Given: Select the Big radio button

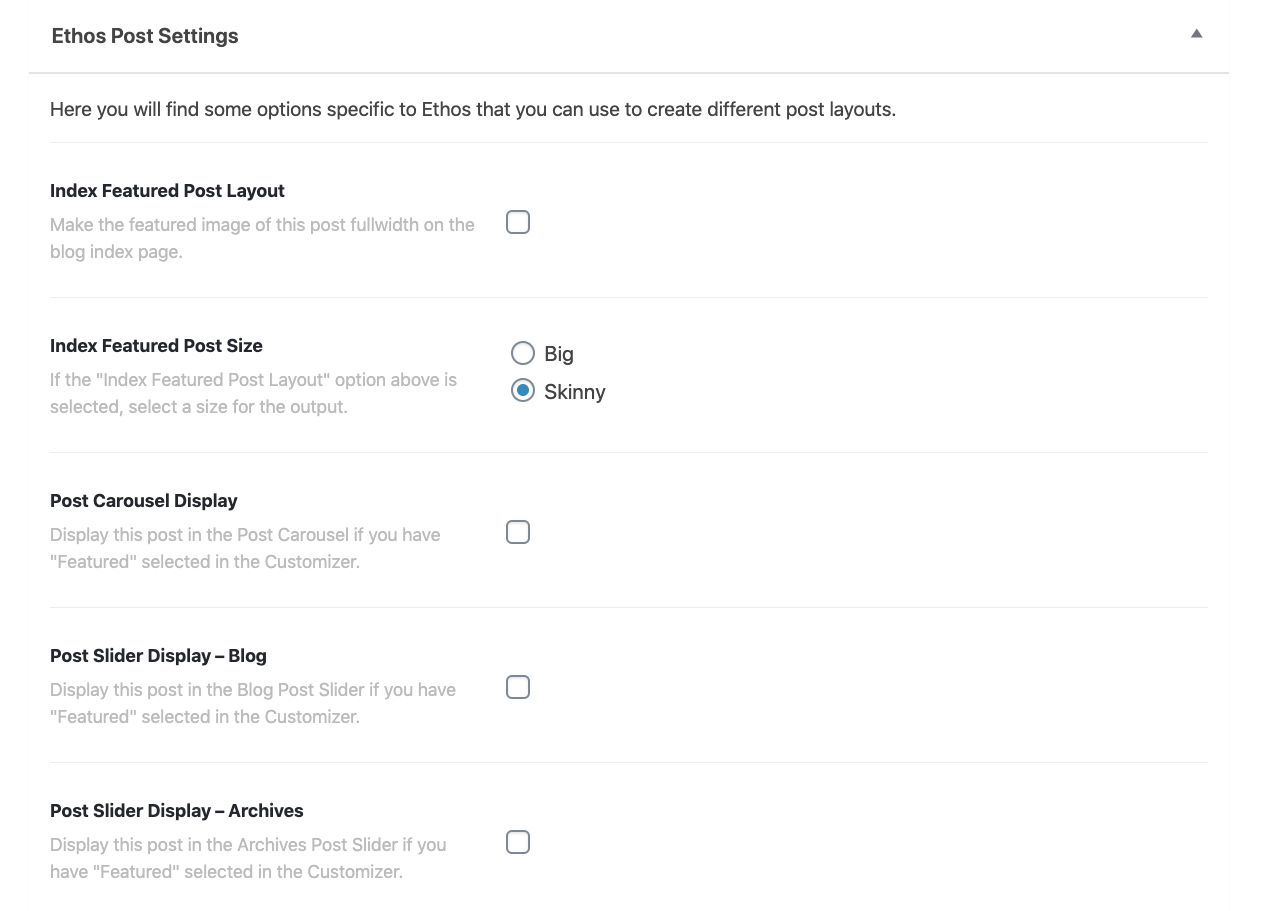Looking at the screenshot, I should point(522,353).
